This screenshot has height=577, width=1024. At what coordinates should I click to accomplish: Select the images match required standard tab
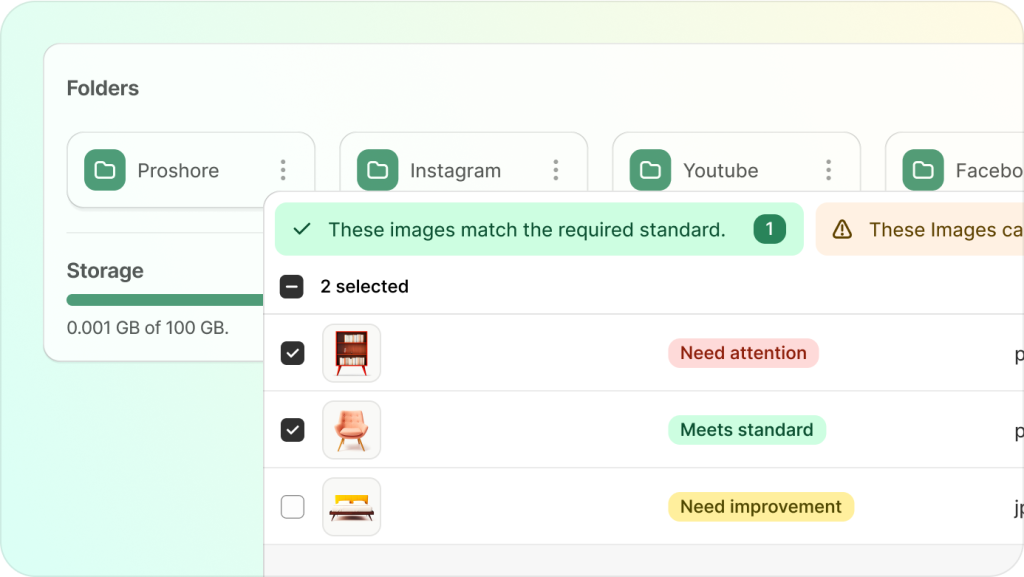point(526,230)
